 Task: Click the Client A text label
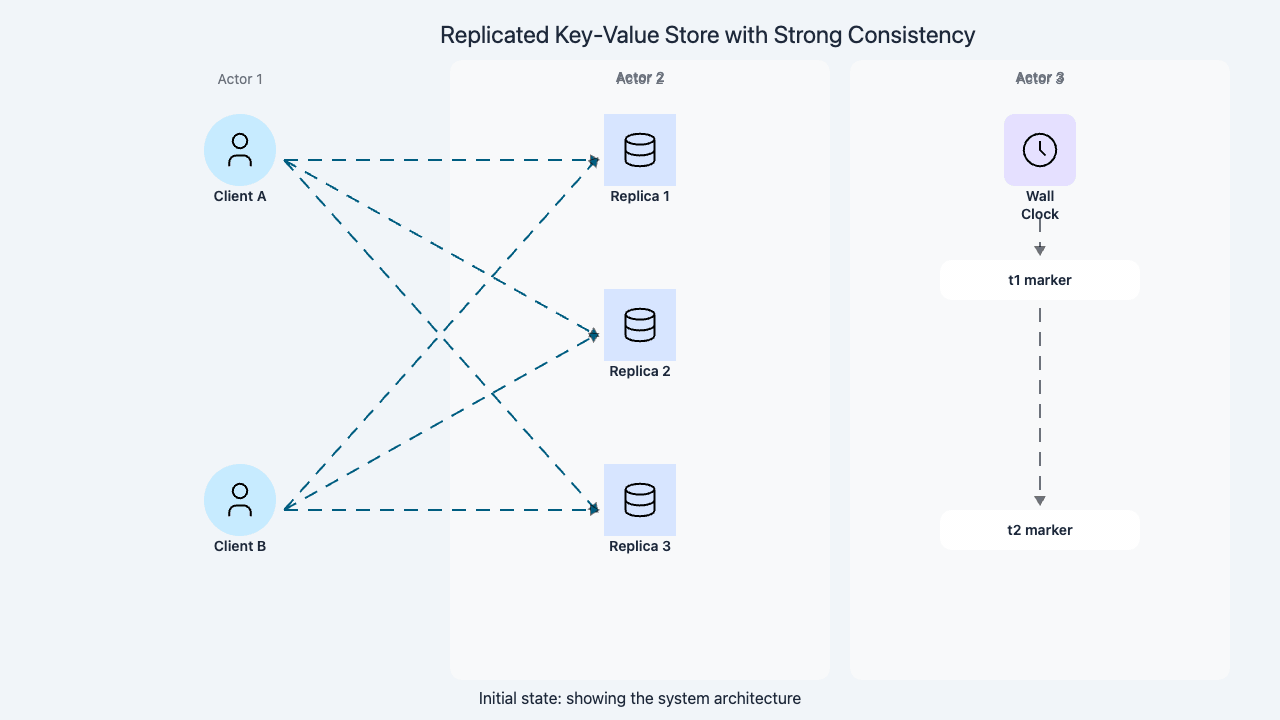[240, 196]
